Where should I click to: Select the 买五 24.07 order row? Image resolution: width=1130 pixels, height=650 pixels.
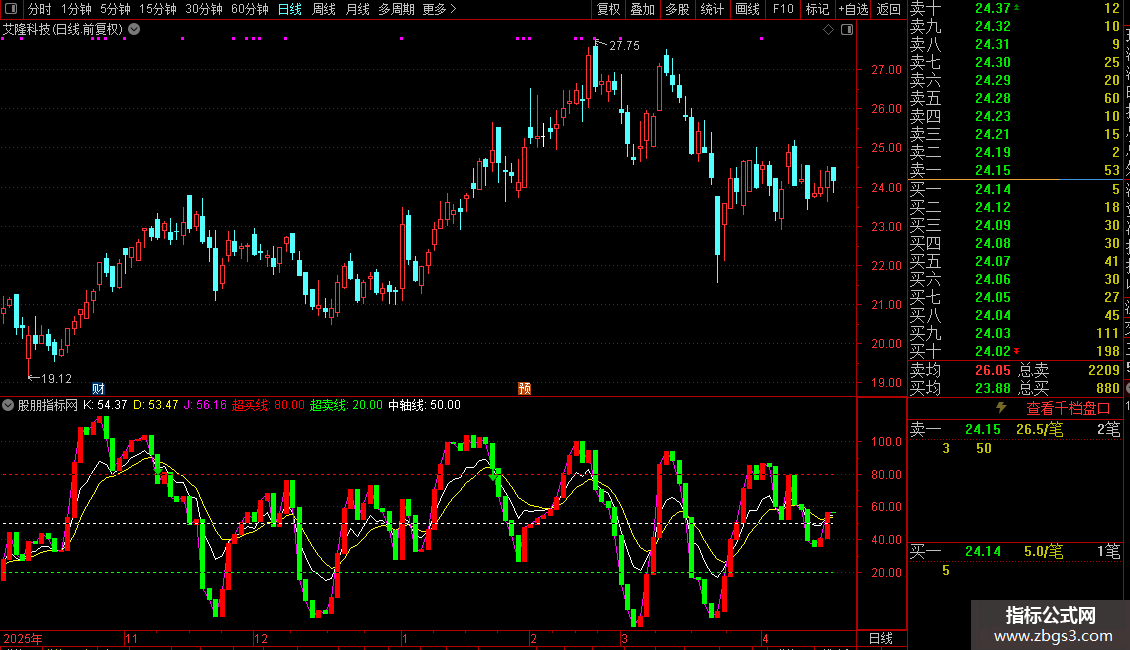[1015, 261]
